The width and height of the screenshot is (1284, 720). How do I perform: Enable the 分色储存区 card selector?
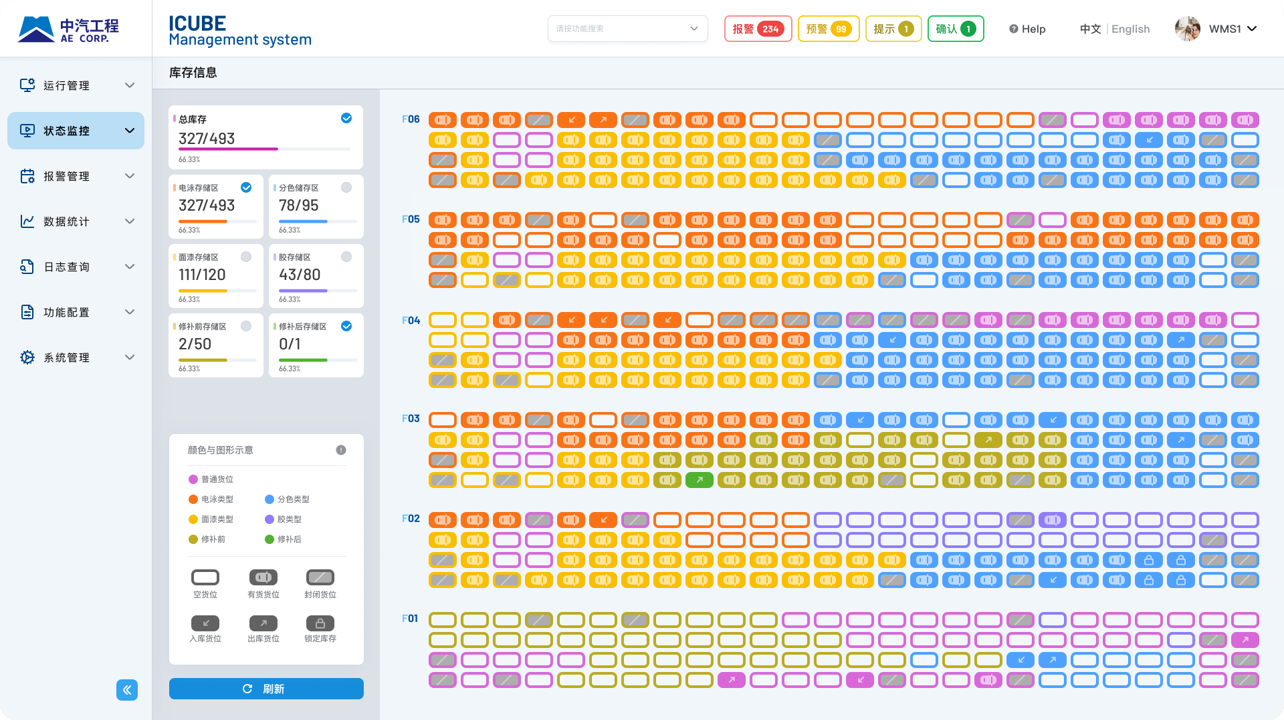pyautogui.click(x=346, y=187)
